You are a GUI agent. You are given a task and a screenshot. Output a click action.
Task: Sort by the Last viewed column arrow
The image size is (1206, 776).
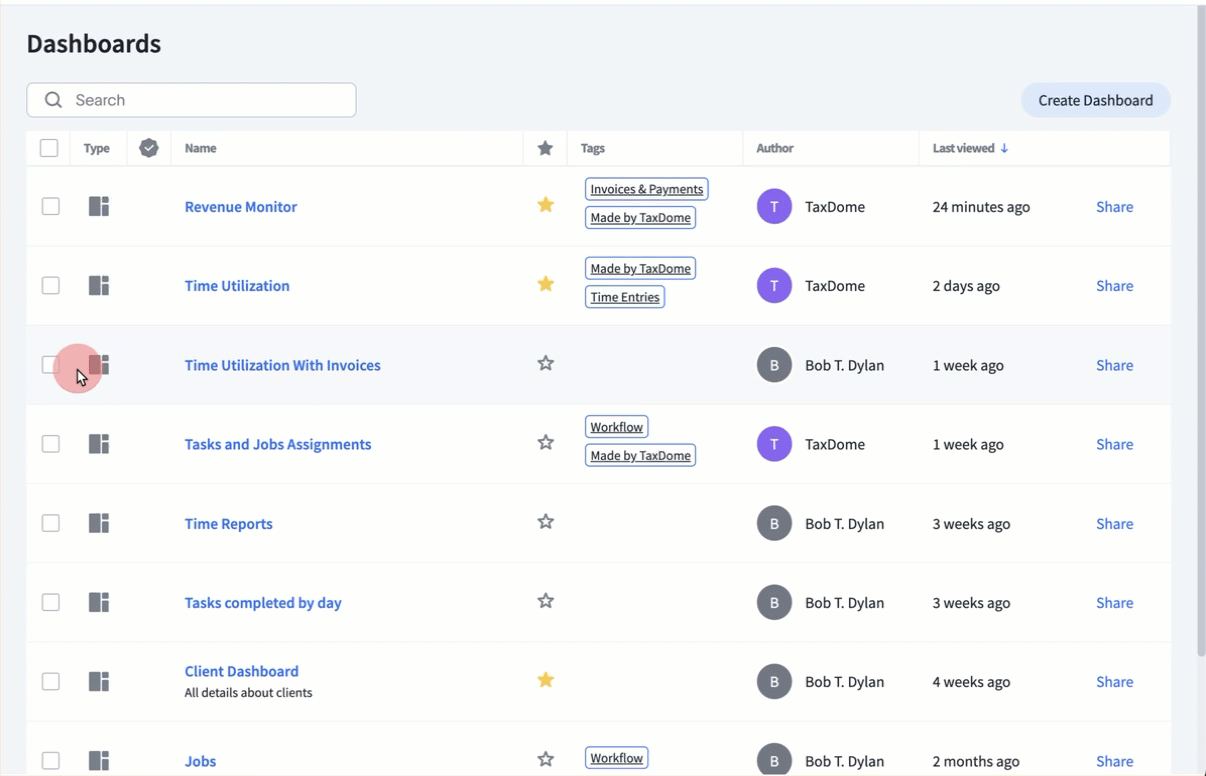1004,148
